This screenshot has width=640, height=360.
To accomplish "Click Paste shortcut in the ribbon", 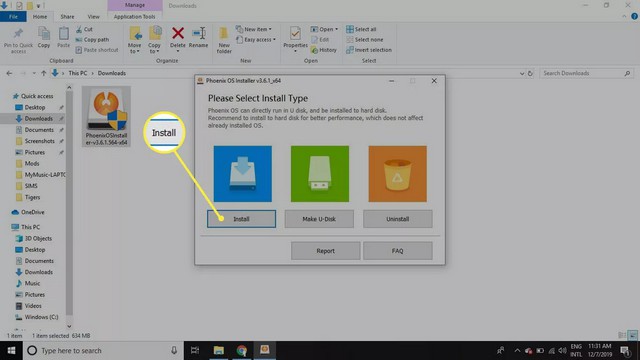I will pyautogui.click(x=97, y=50).
